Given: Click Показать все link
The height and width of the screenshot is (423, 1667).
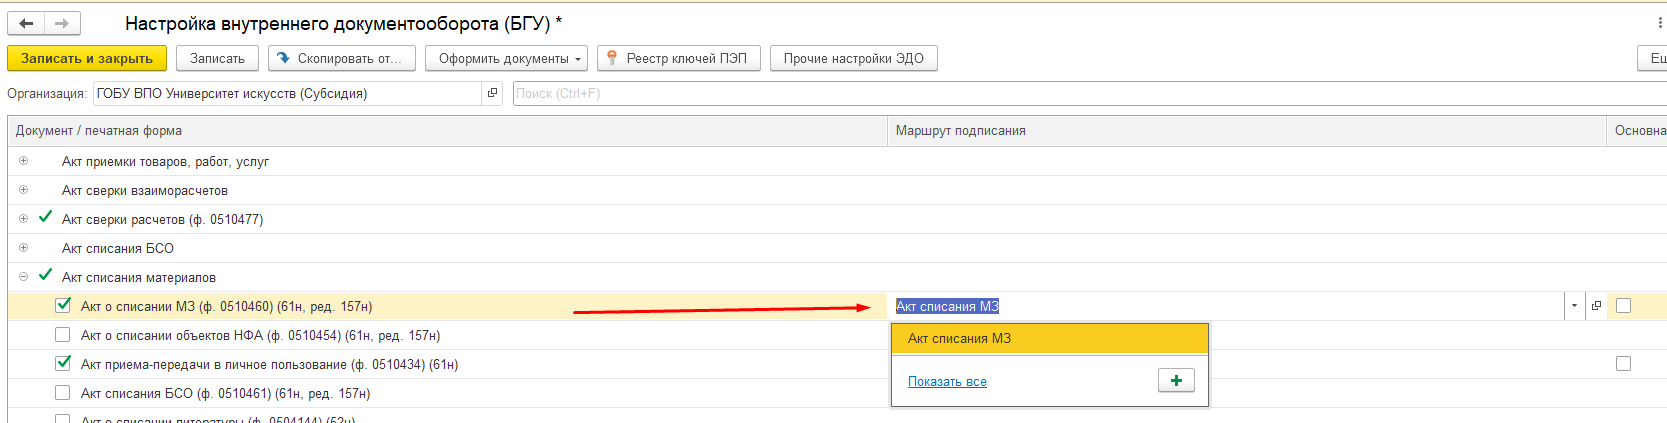Looking at the screenshot, I should (x=947, y=381).
